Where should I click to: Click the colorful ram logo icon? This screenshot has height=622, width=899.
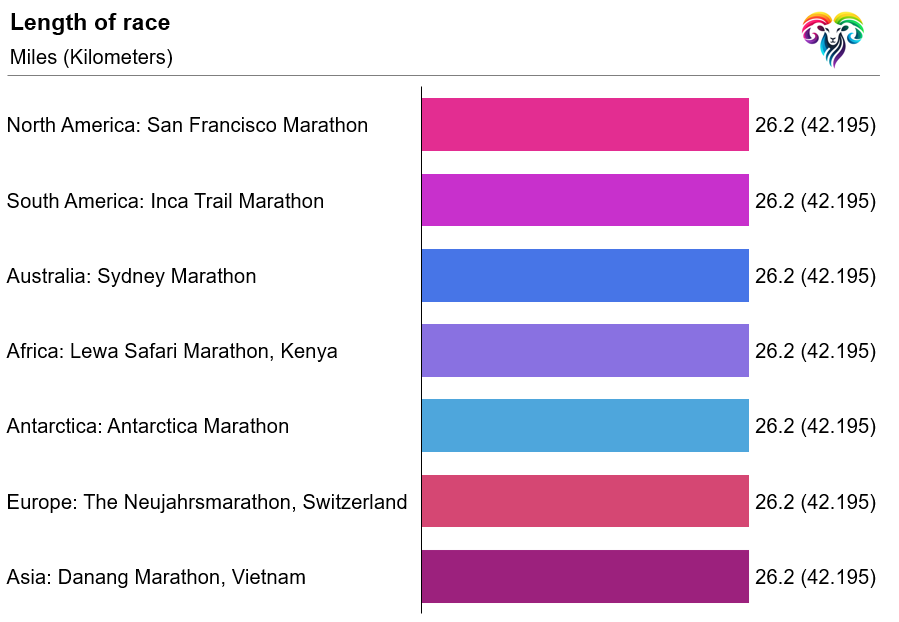point(832,38)
